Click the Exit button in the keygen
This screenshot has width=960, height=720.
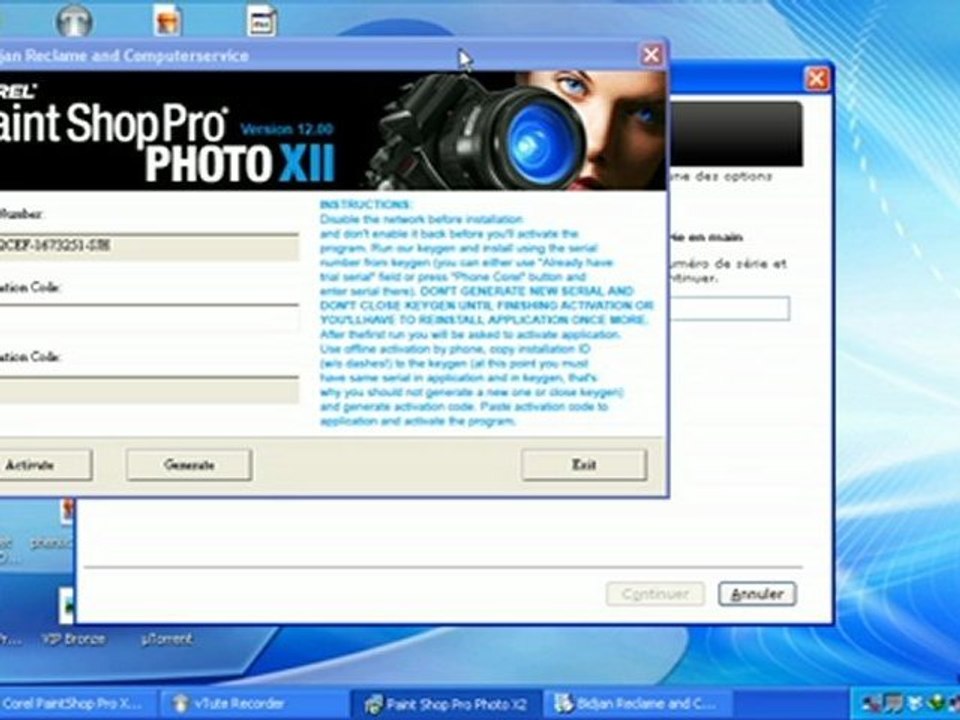click(584, 465)
